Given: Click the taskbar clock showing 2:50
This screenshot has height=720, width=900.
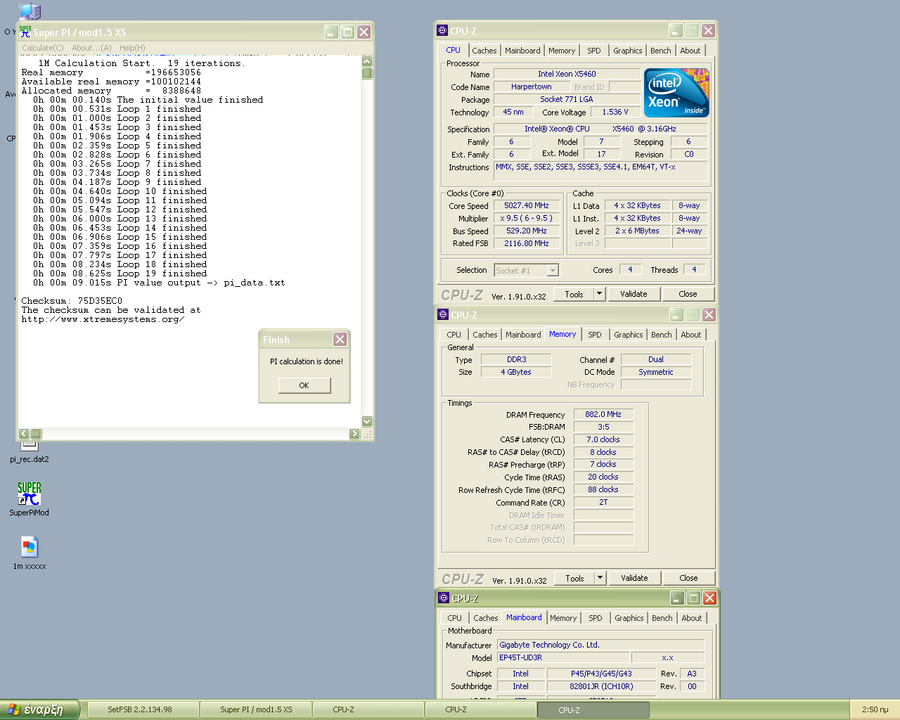Looking at the screenshot, I should coord(874,710).
